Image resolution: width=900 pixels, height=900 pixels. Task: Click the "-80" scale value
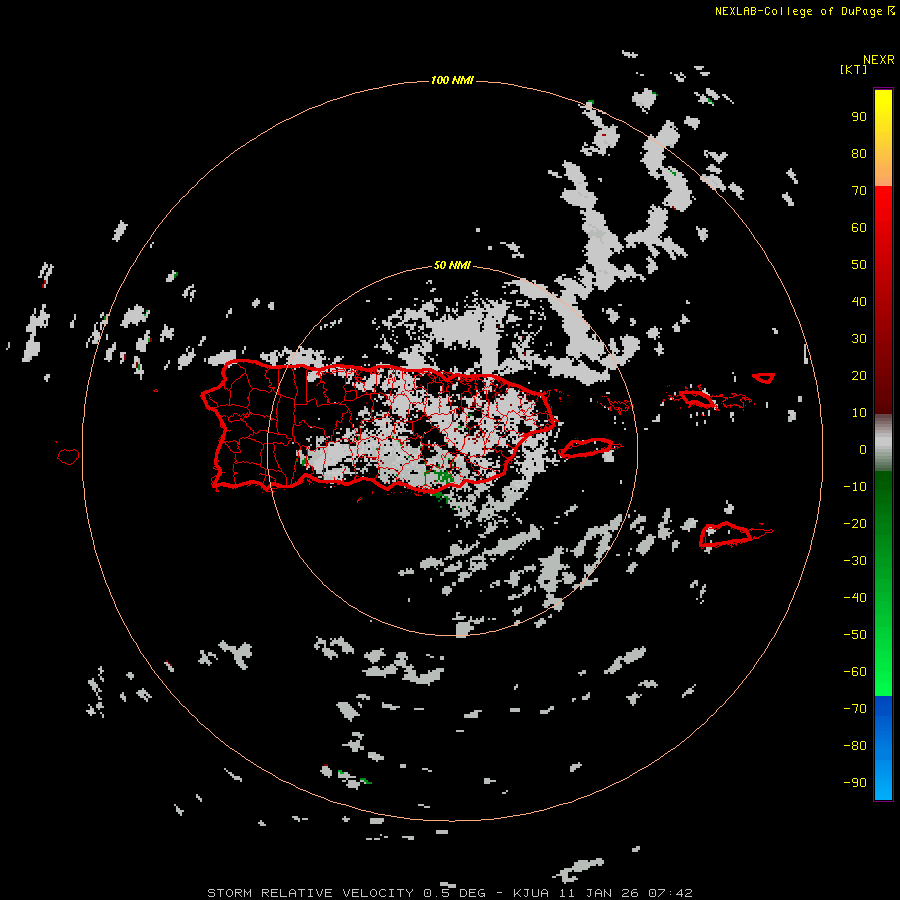[855, 746]
